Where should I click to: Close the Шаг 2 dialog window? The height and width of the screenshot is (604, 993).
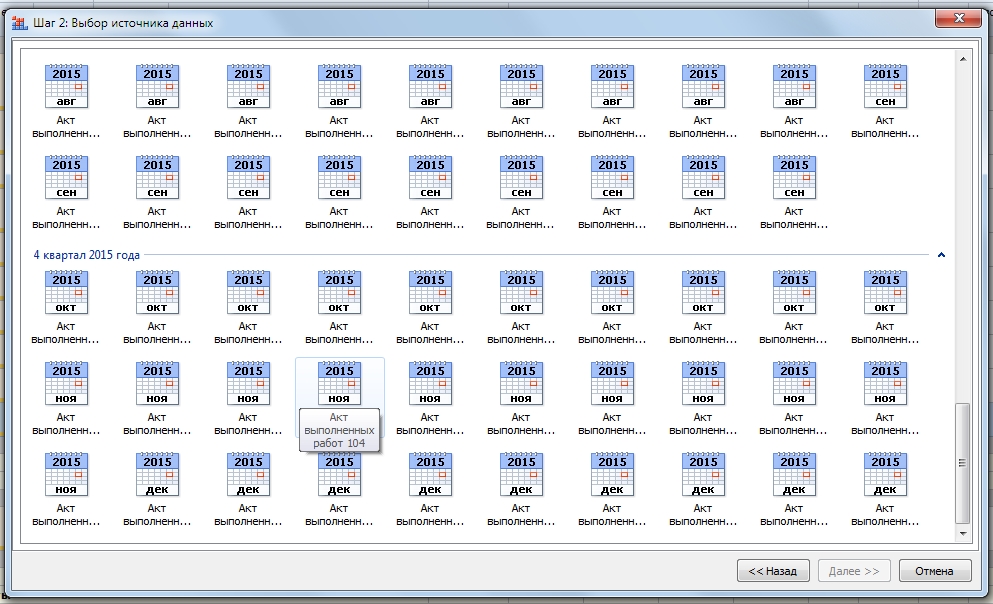point(958,18)
